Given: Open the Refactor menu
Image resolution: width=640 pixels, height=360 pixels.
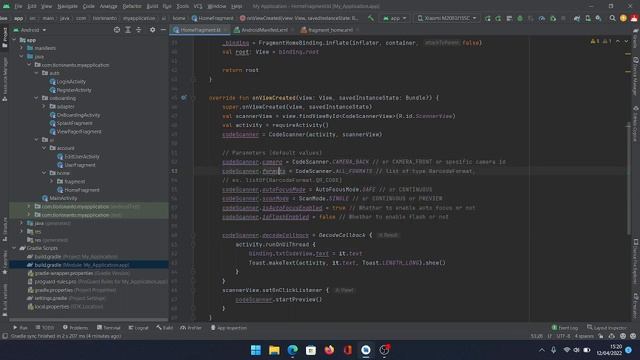Looking at the screenshot, I should 132,6.
